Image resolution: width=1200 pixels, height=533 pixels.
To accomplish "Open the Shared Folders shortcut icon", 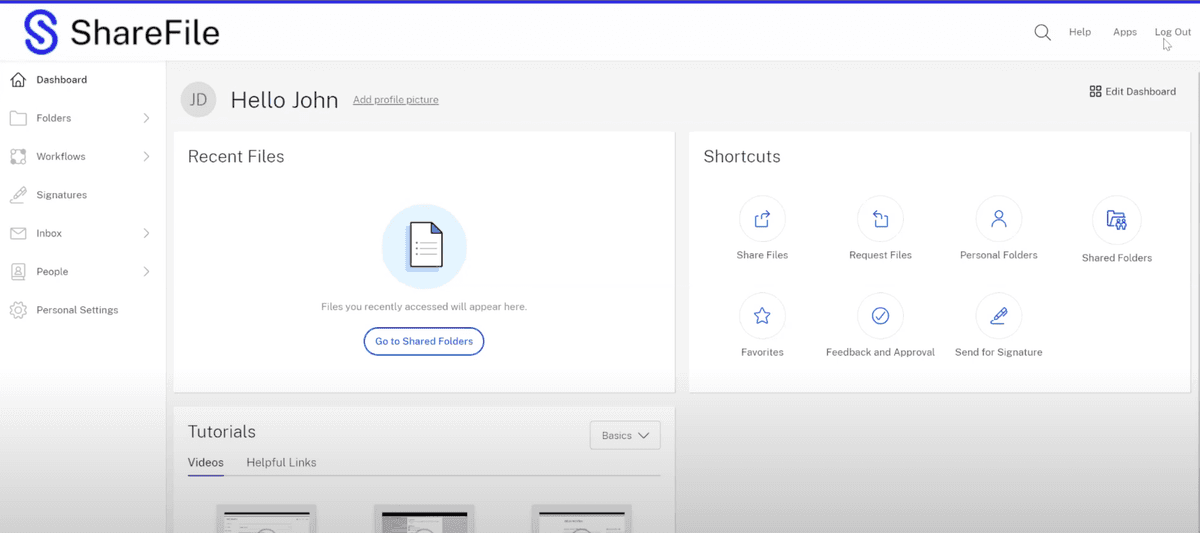I will click(1117, 220).
